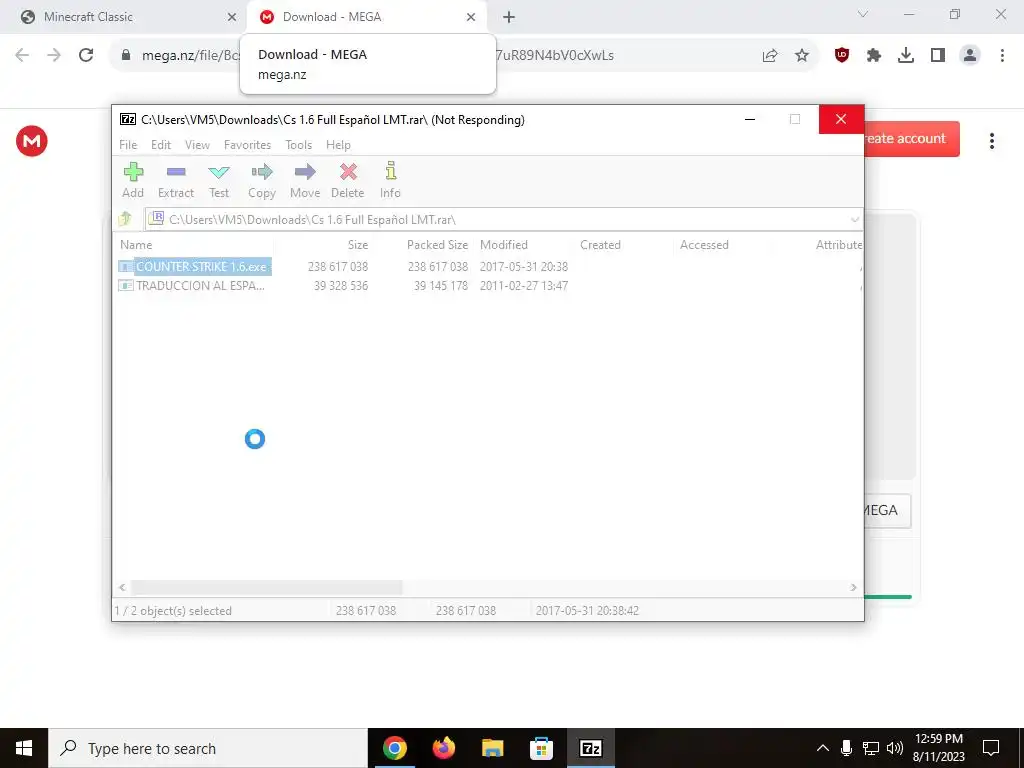Open the View menu

point(197,145)
